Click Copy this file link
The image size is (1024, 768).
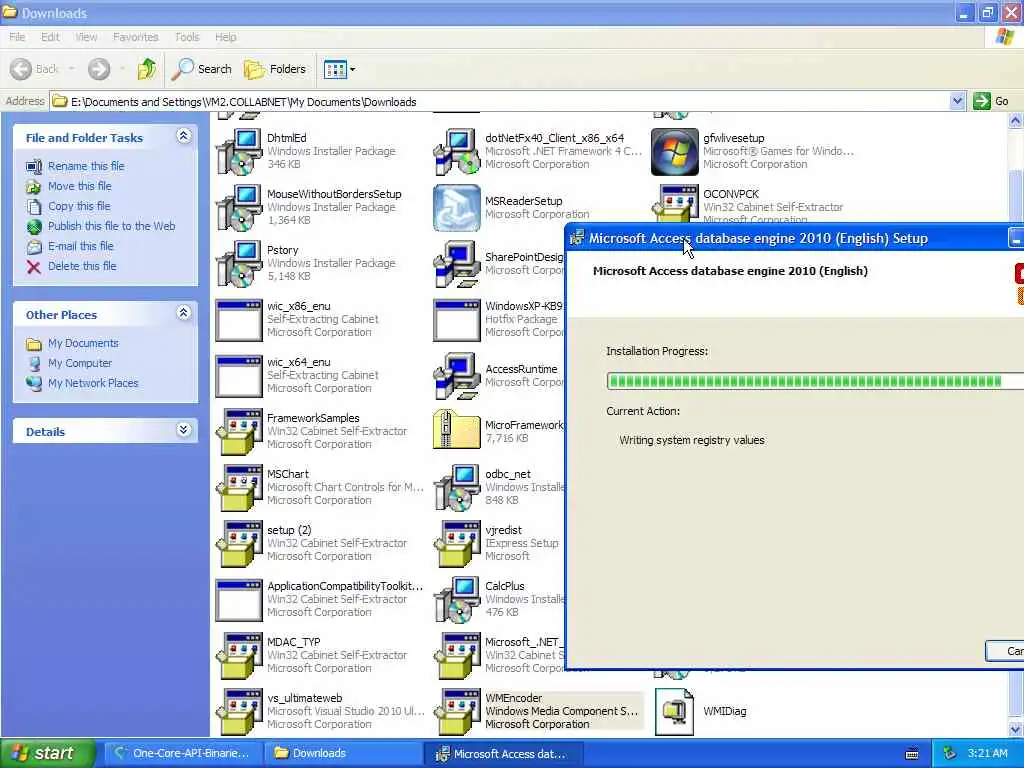click(x=78, y=206)
